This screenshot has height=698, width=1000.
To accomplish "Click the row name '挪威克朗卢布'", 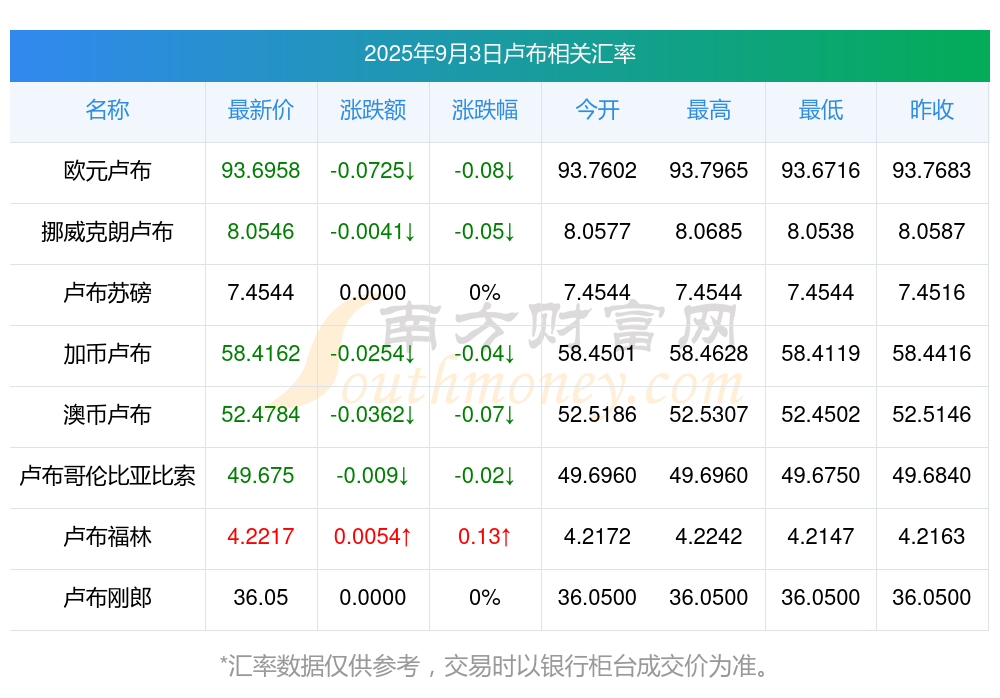I will 107,232.
